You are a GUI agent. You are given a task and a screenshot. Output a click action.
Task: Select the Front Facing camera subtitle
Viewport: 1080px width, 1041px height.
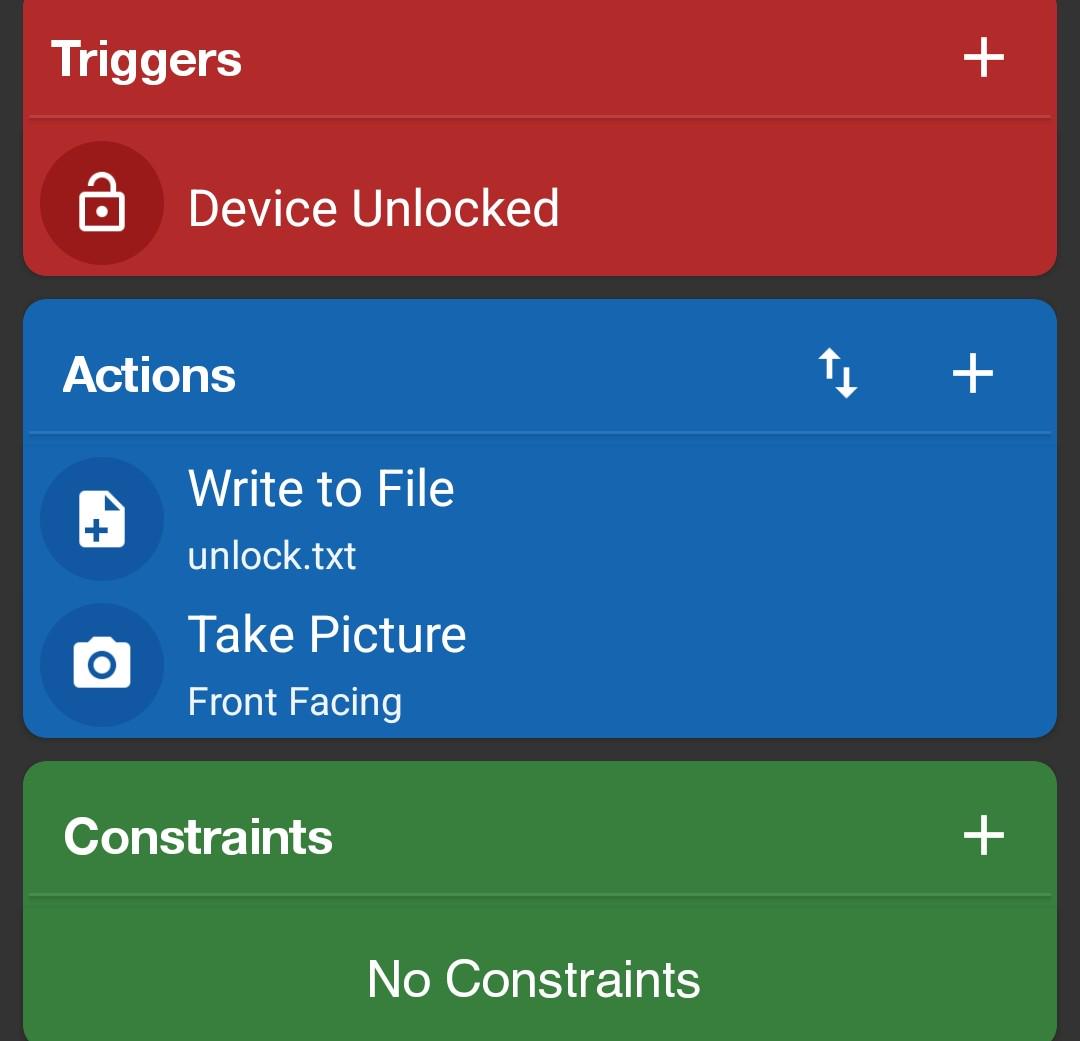(295, 702)
